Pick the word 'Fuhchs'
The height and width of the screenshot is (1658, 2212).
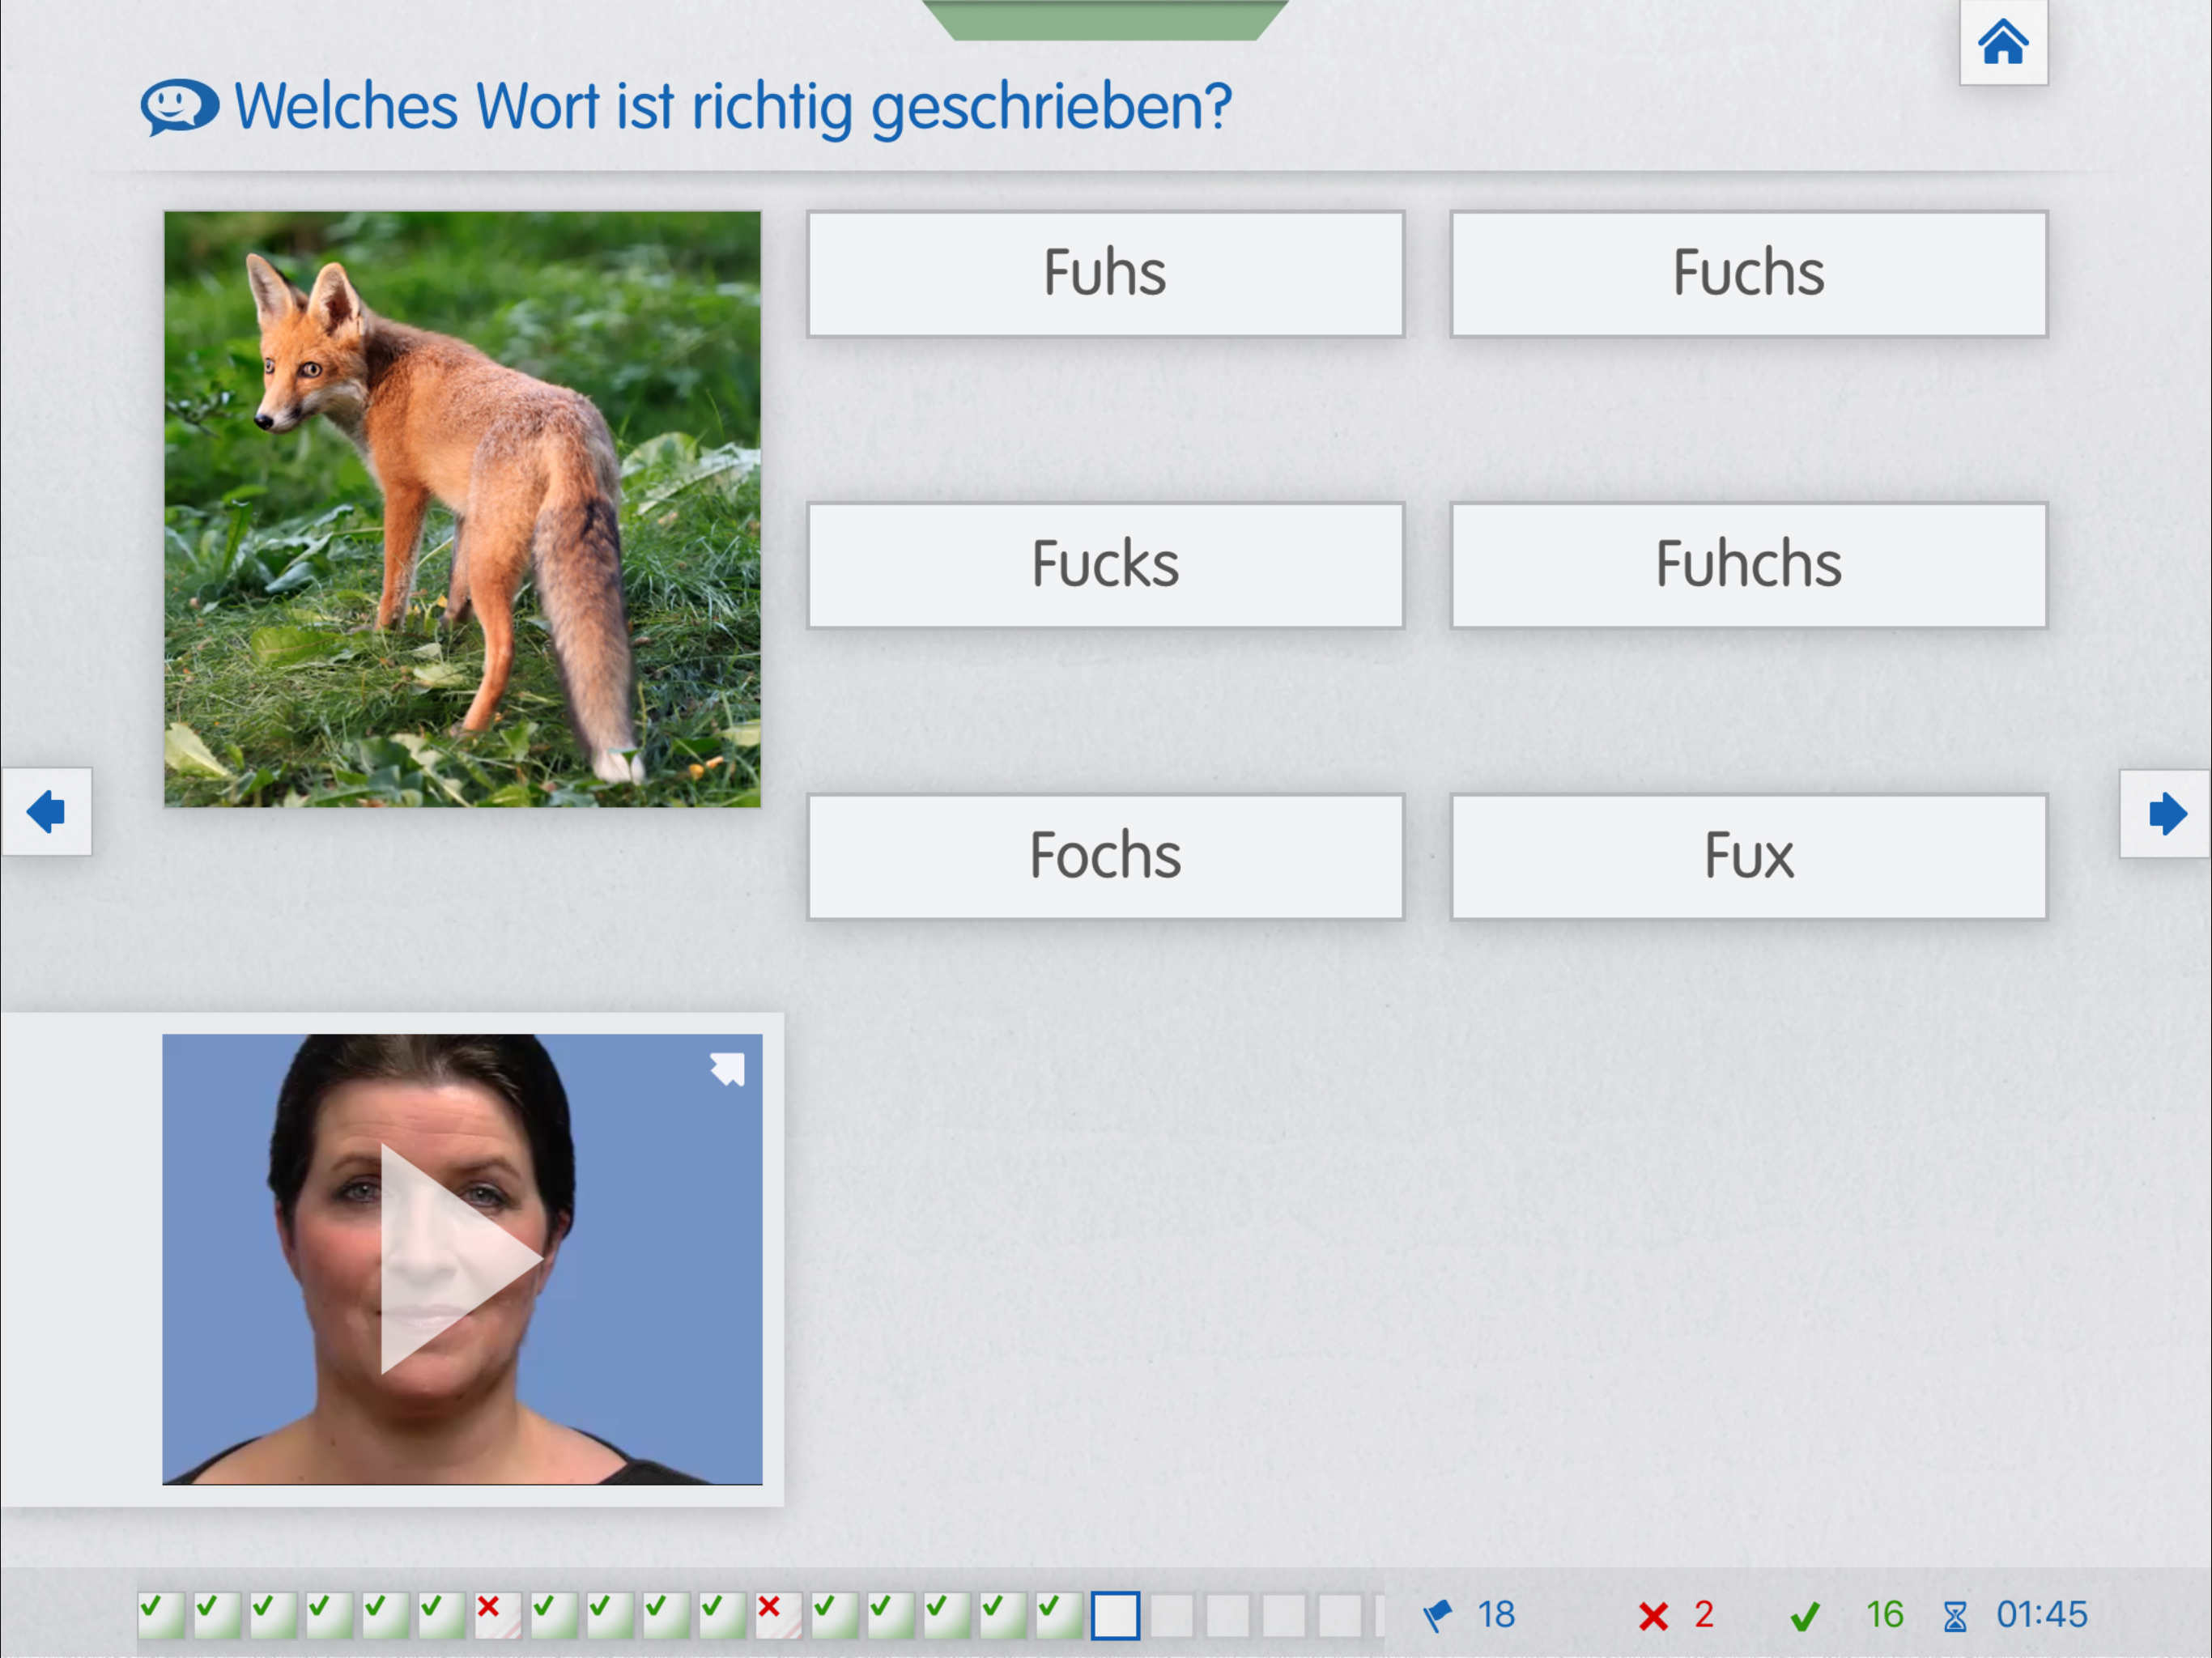click(x=1748, y=565)
